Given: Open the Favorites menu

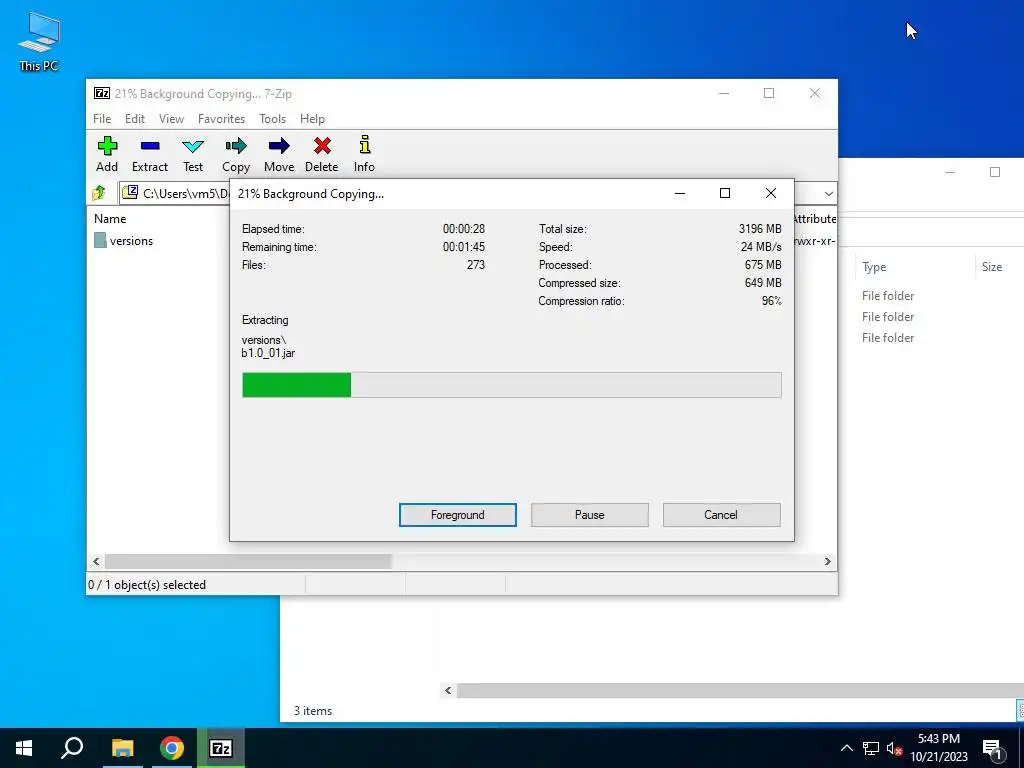Looking at the screenshot, I should [x=221, y=119].
